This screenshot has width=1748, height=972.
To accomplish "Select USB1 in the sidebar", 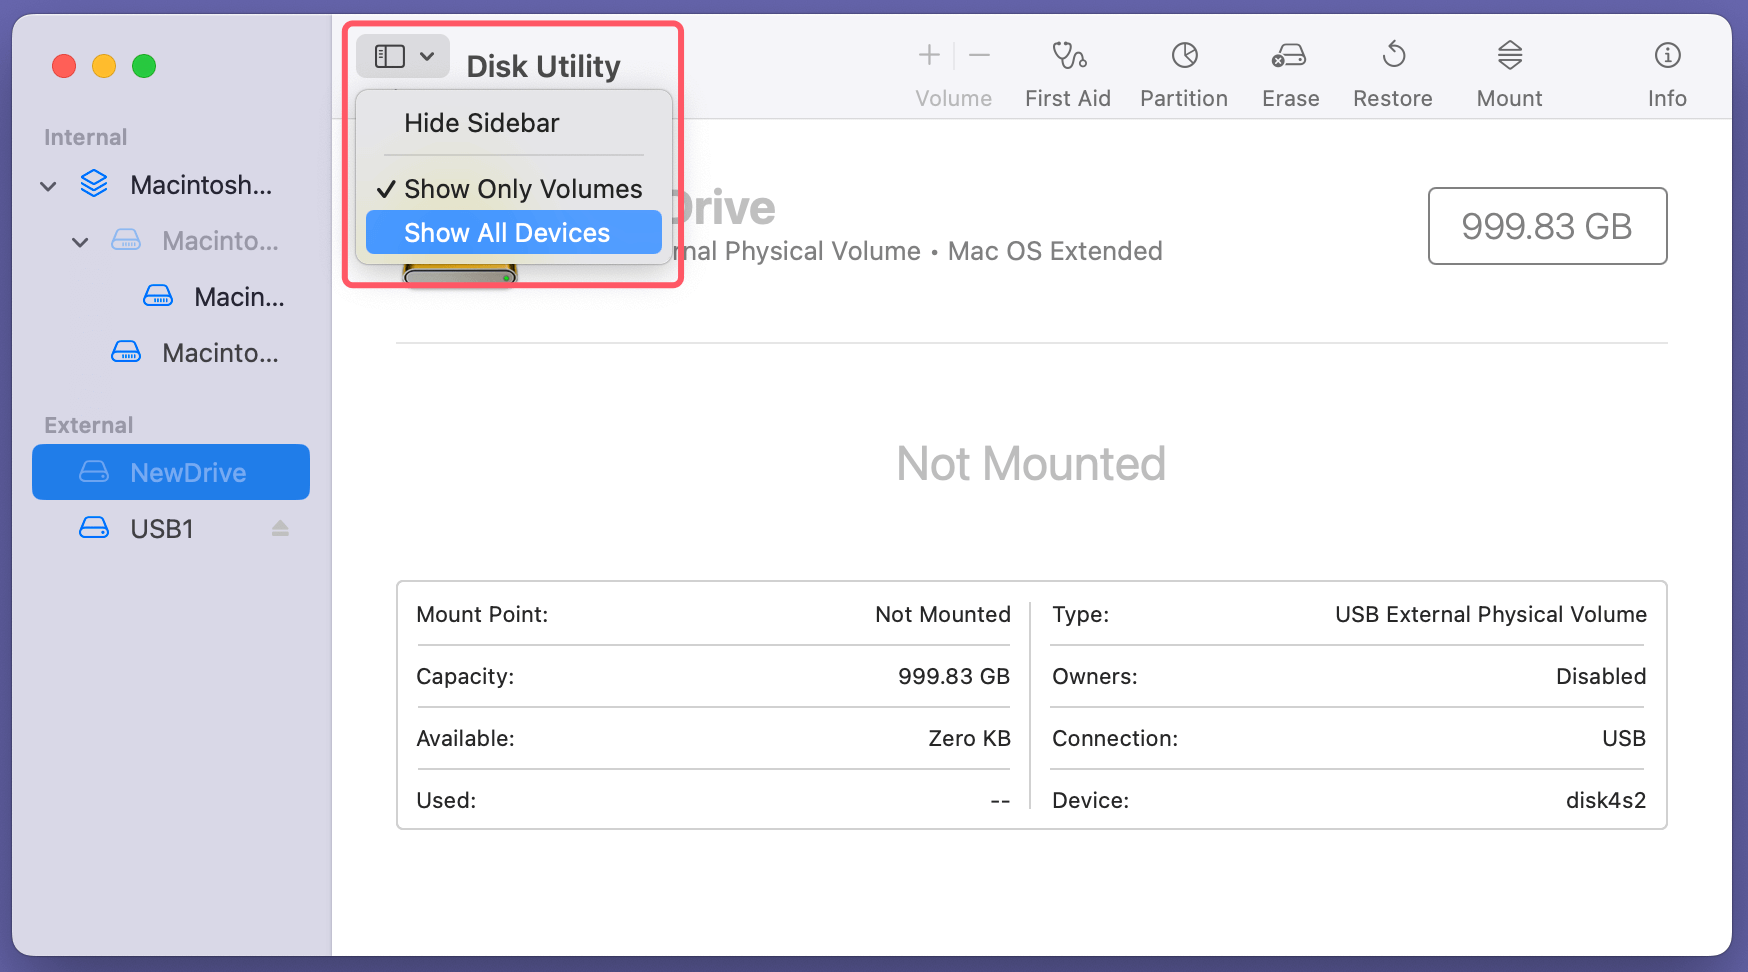I will point(161,528).
